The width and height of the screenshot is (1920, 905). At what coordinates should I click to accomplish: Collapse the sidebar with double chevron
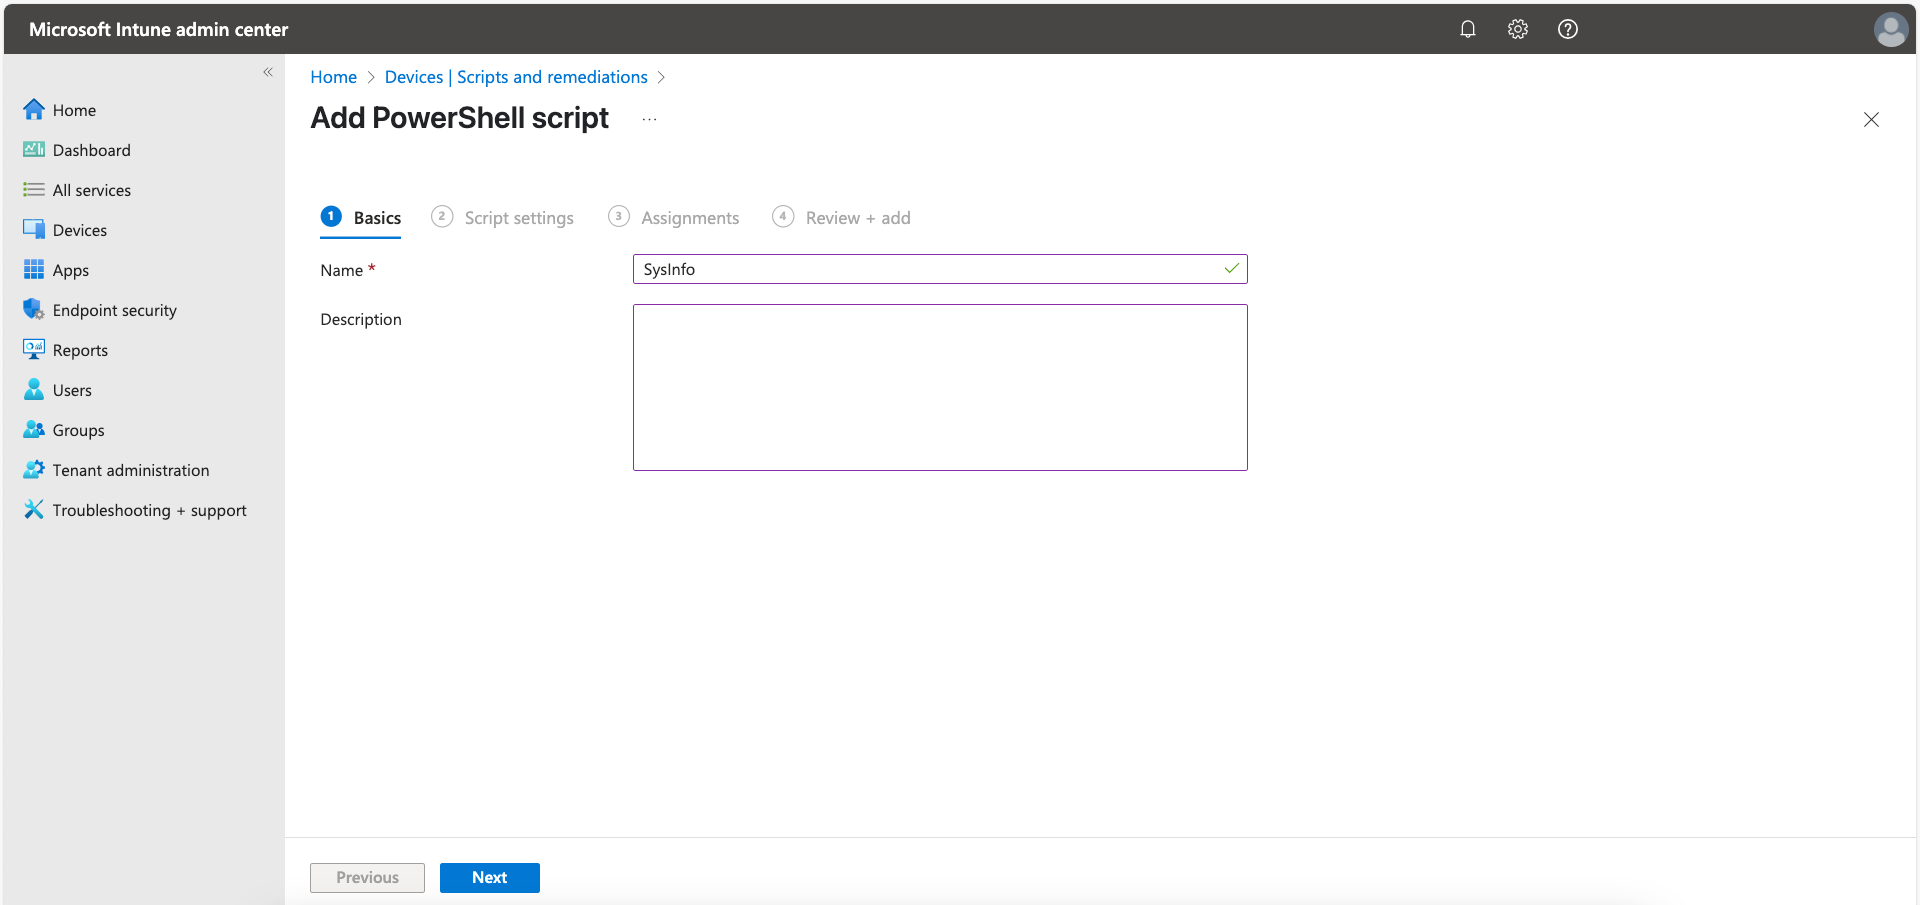tap(268, 72)
